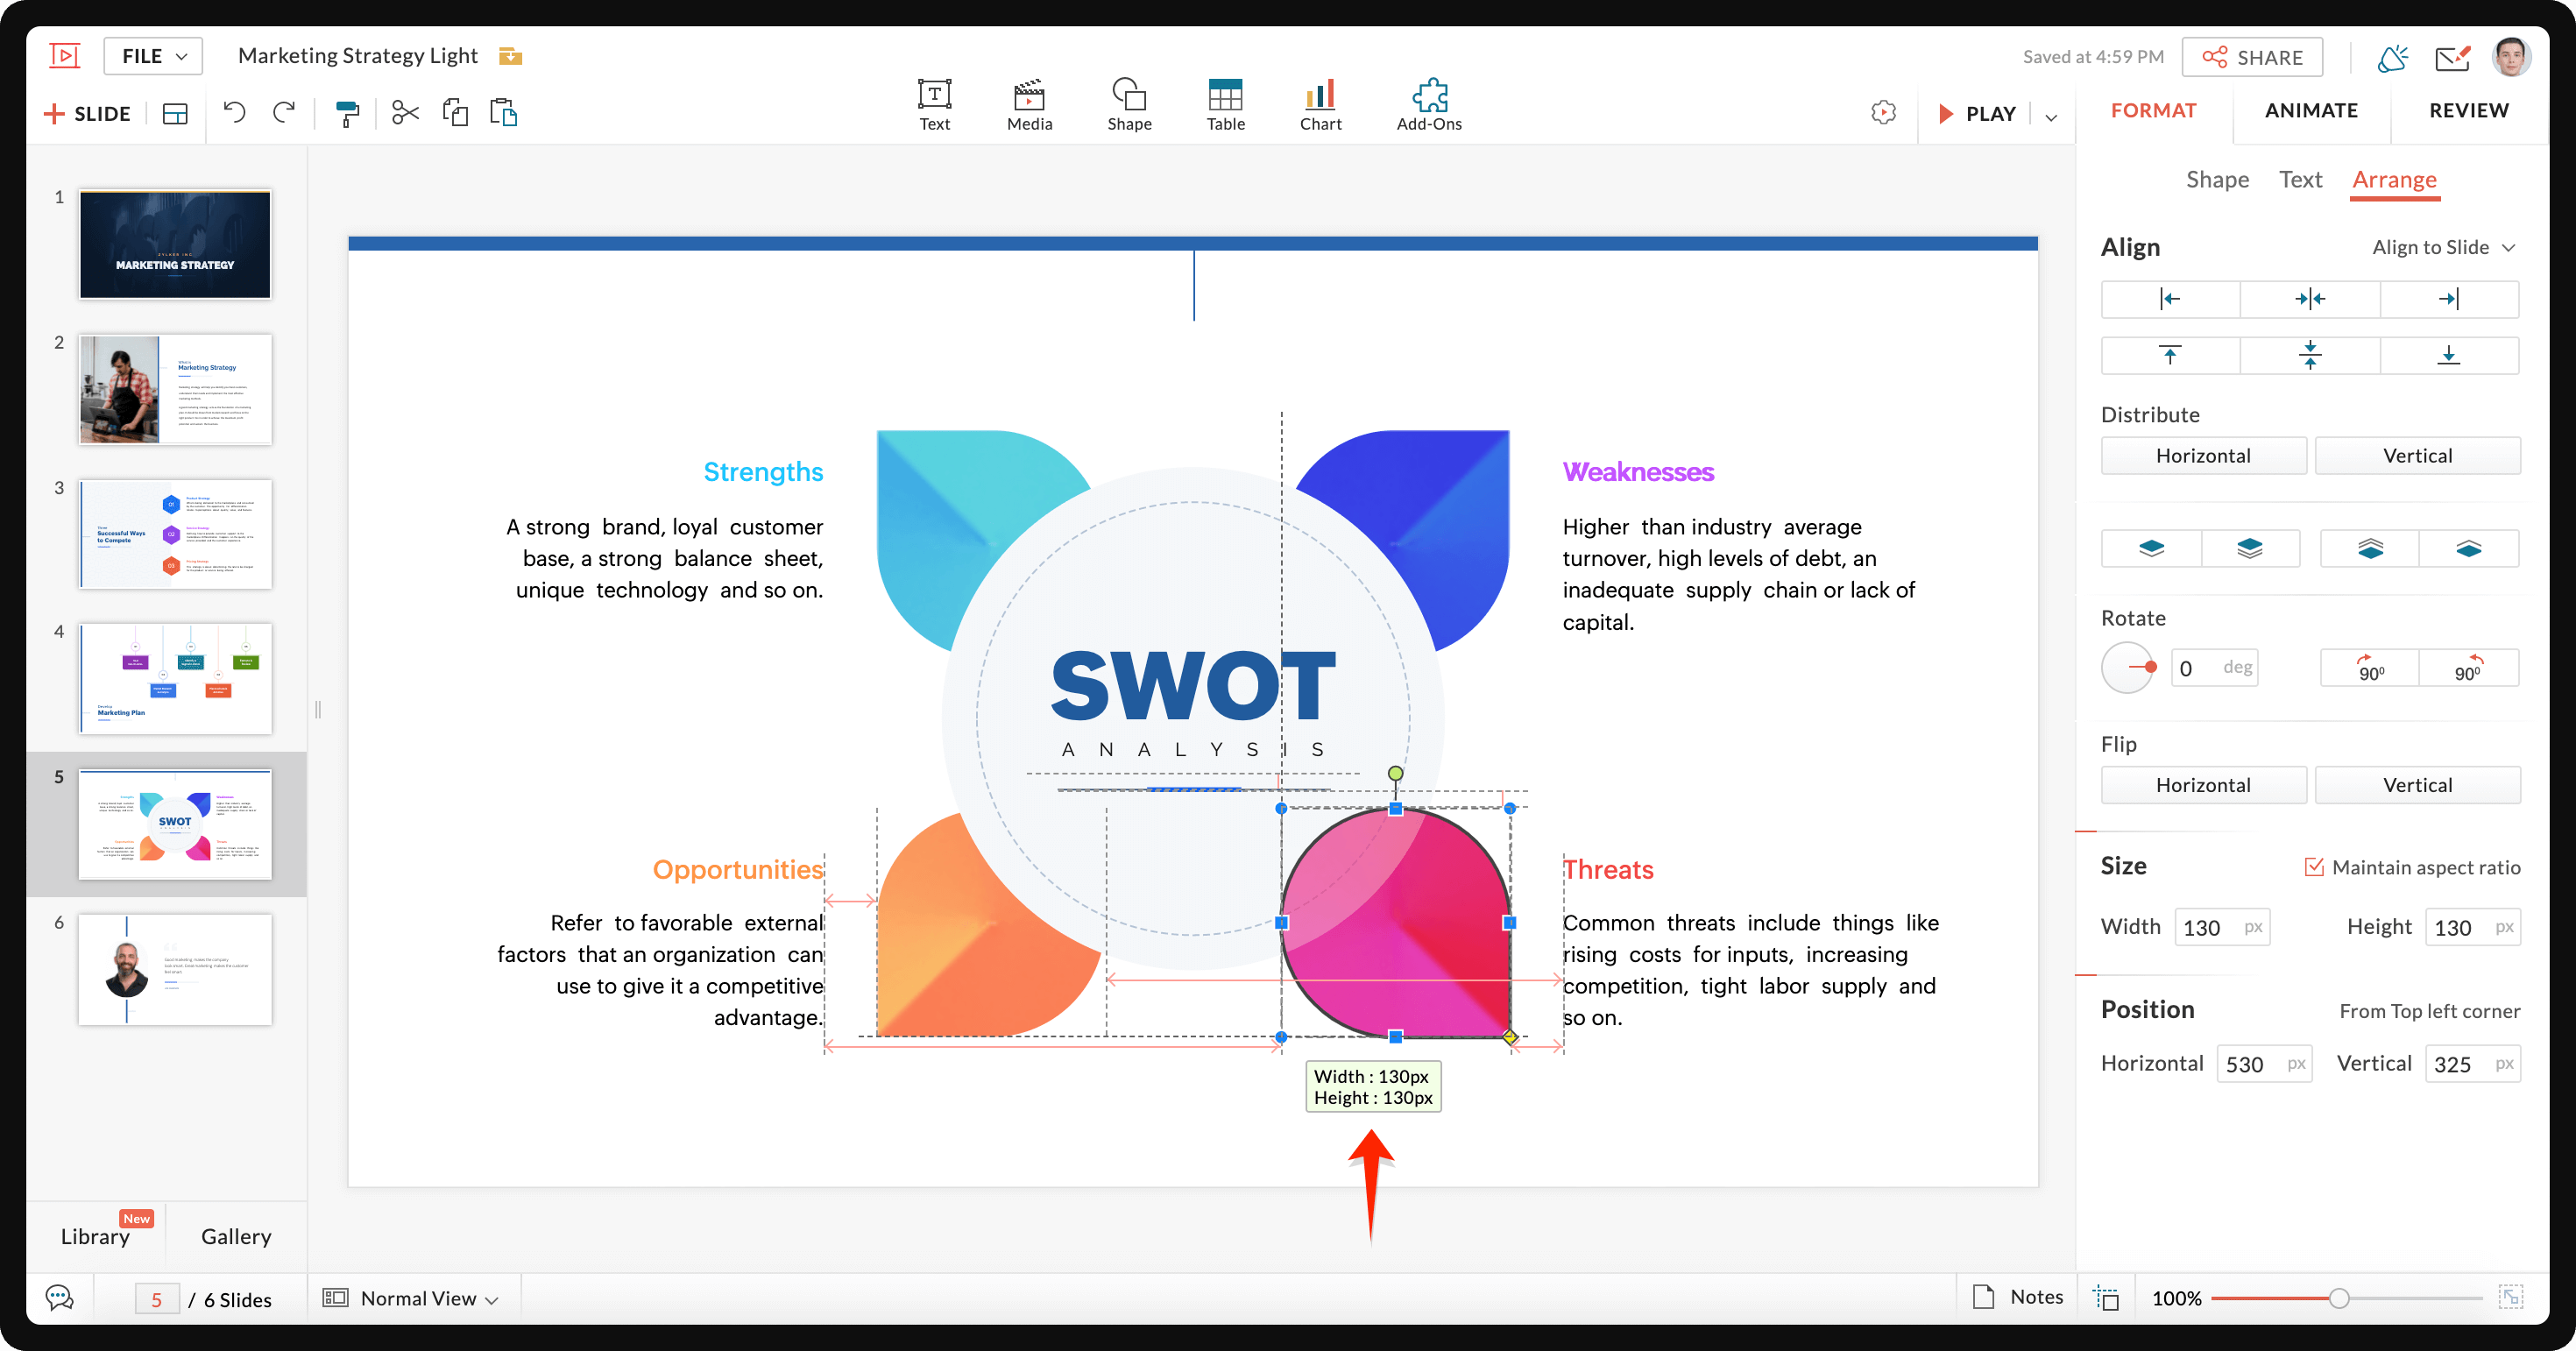The image size is (2576, 1351).
Task: Switch to the Review tab
Action: (2467, 110)
